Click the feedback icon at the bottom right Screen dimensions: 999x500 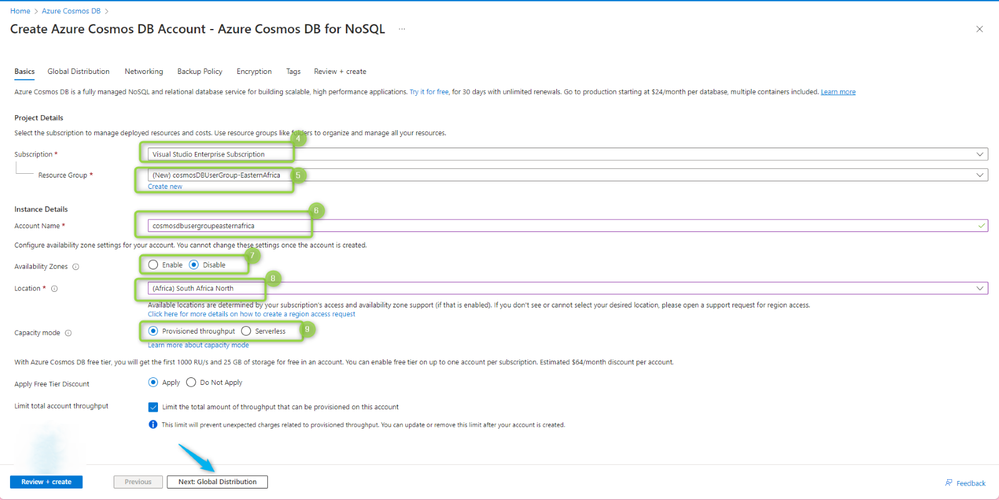949,483
